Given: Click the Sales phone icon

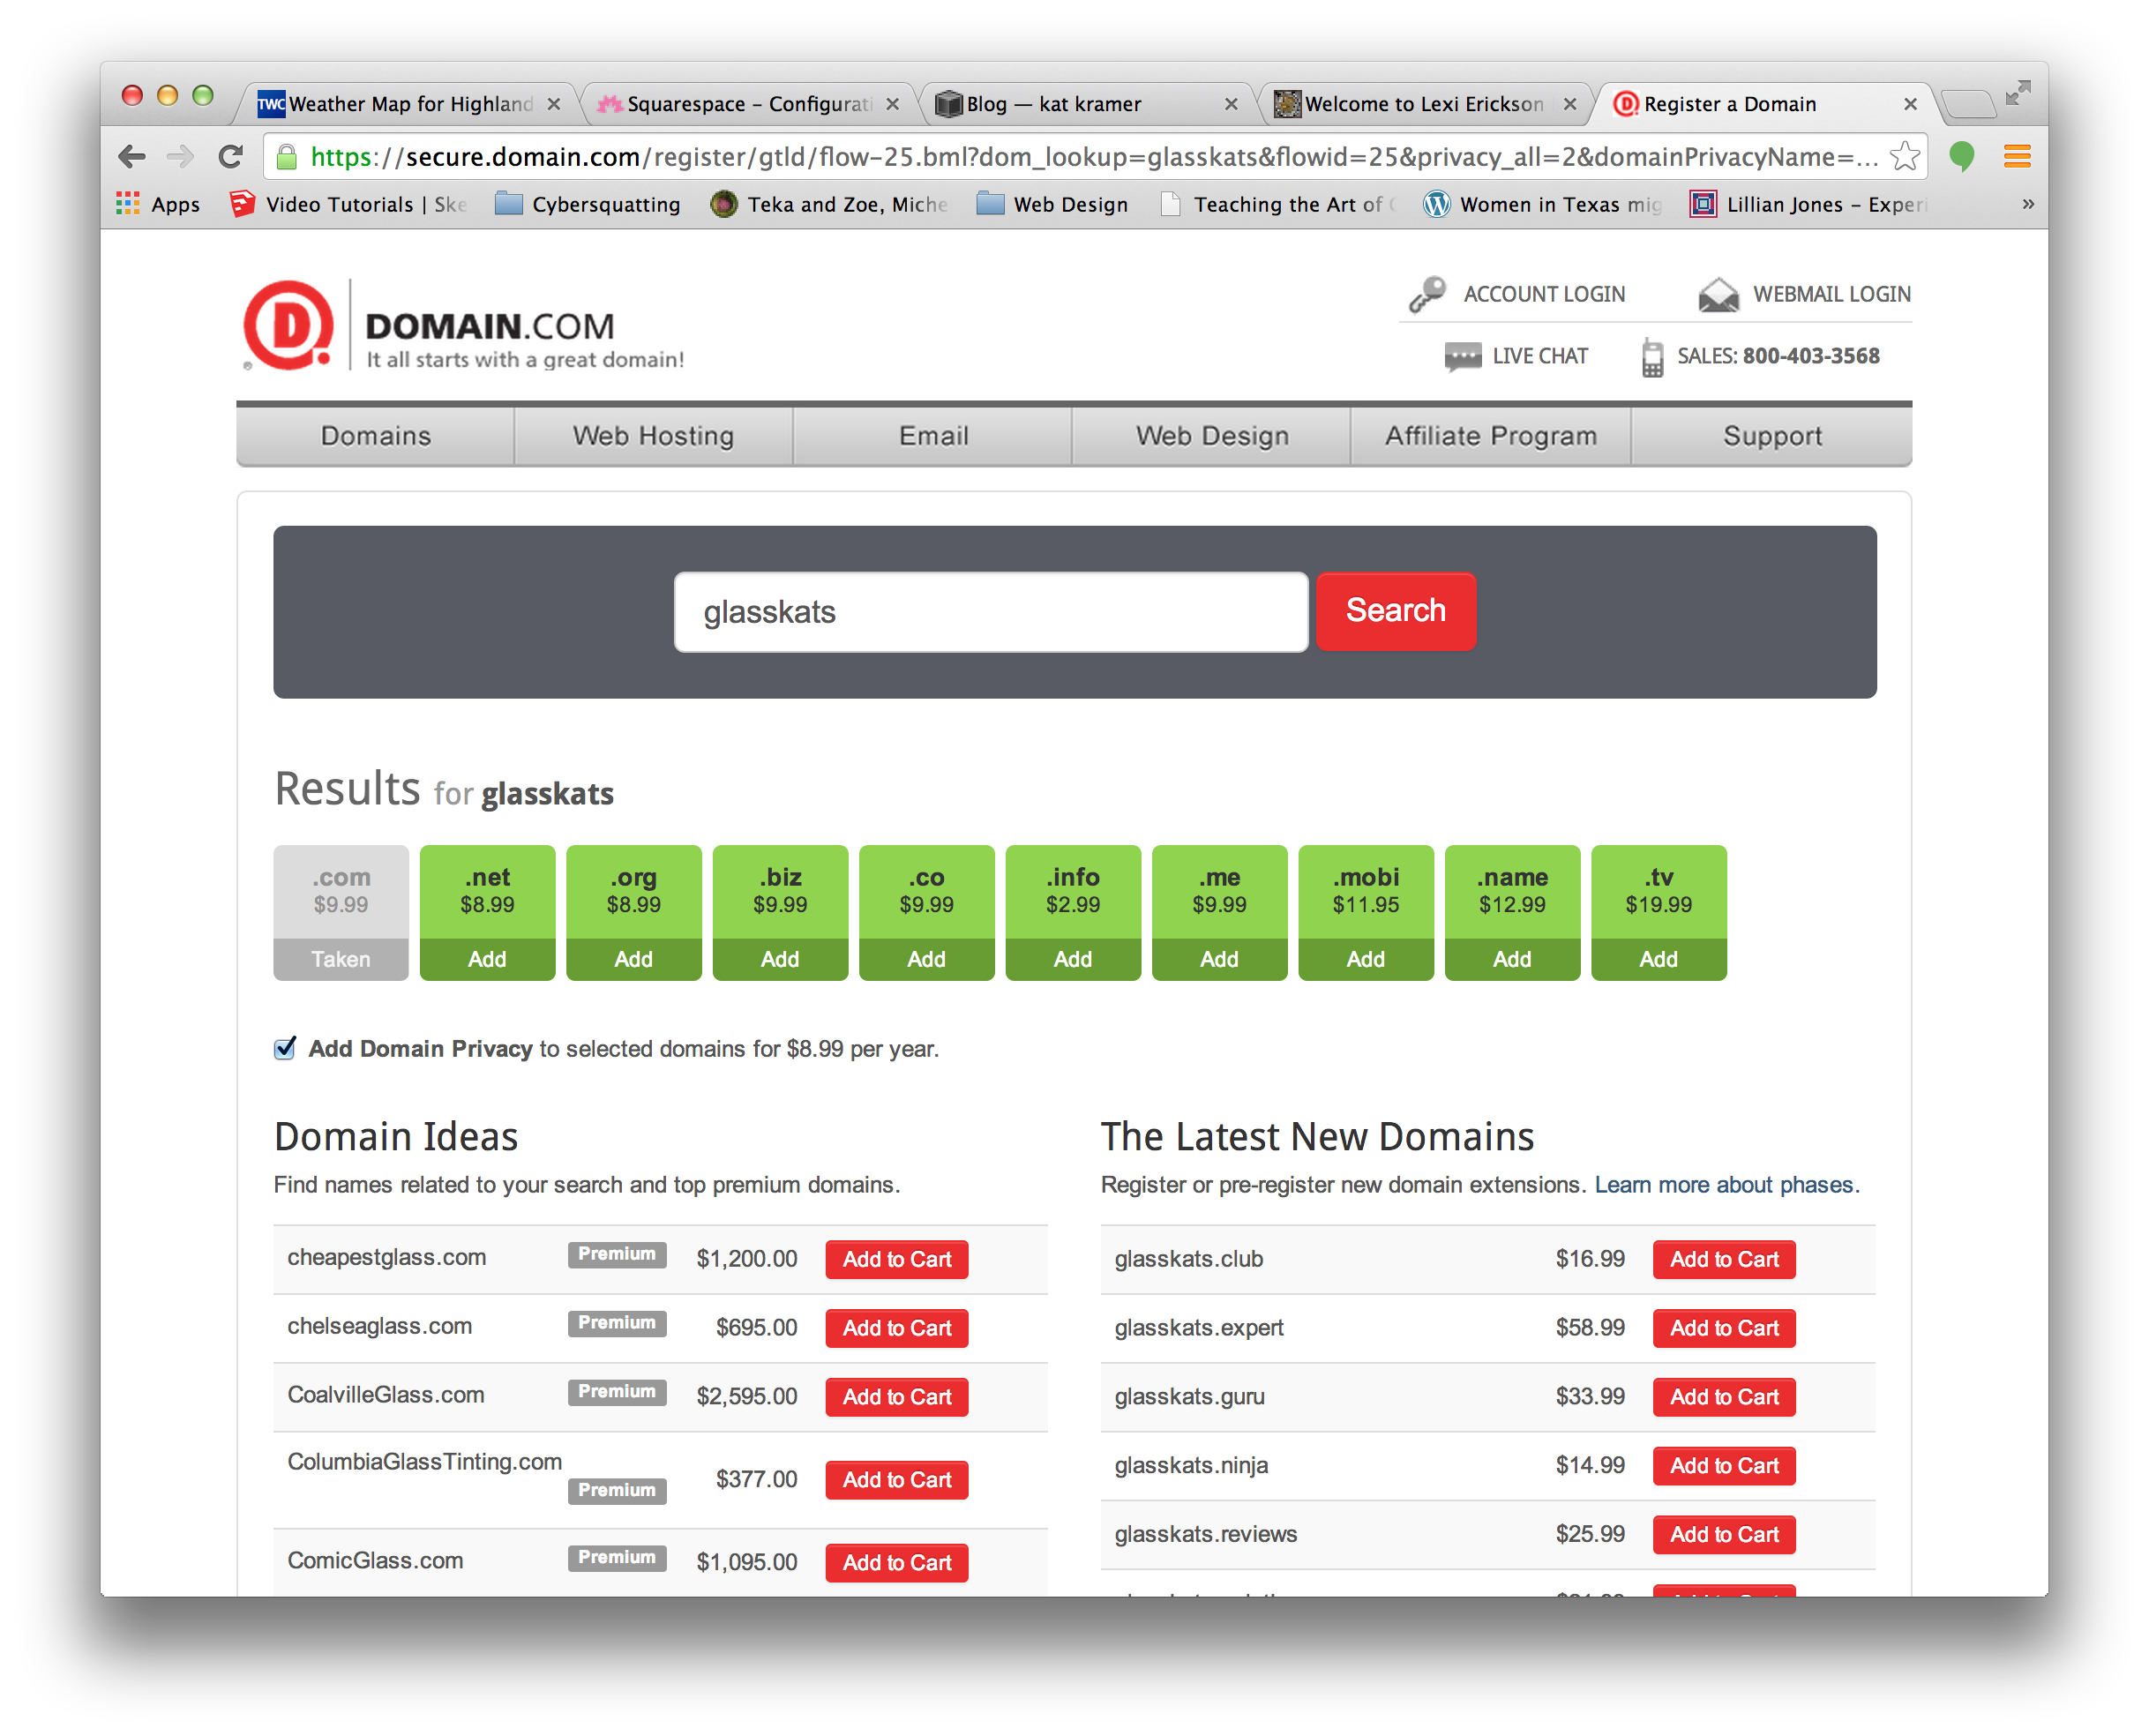Looking at the screenshot, I should pos(1652,357).
